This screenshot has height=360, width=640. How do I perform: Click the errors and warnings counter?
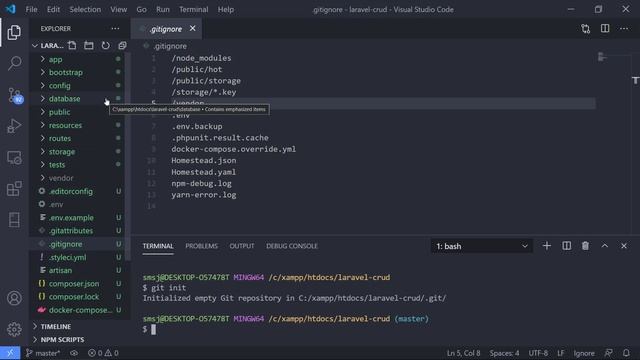[103, 353]
